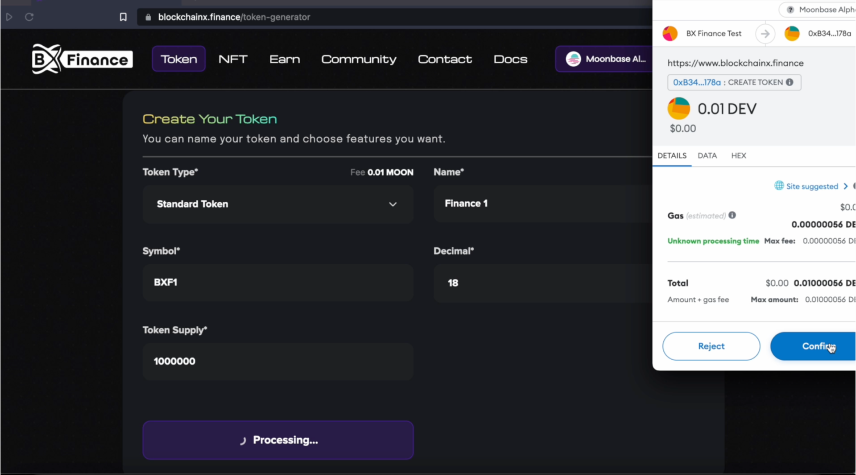Image resolution: width=856 pixels, height=475 pixels.
Task: Click the bookmark icon in address bar
Action: [123, 17]
